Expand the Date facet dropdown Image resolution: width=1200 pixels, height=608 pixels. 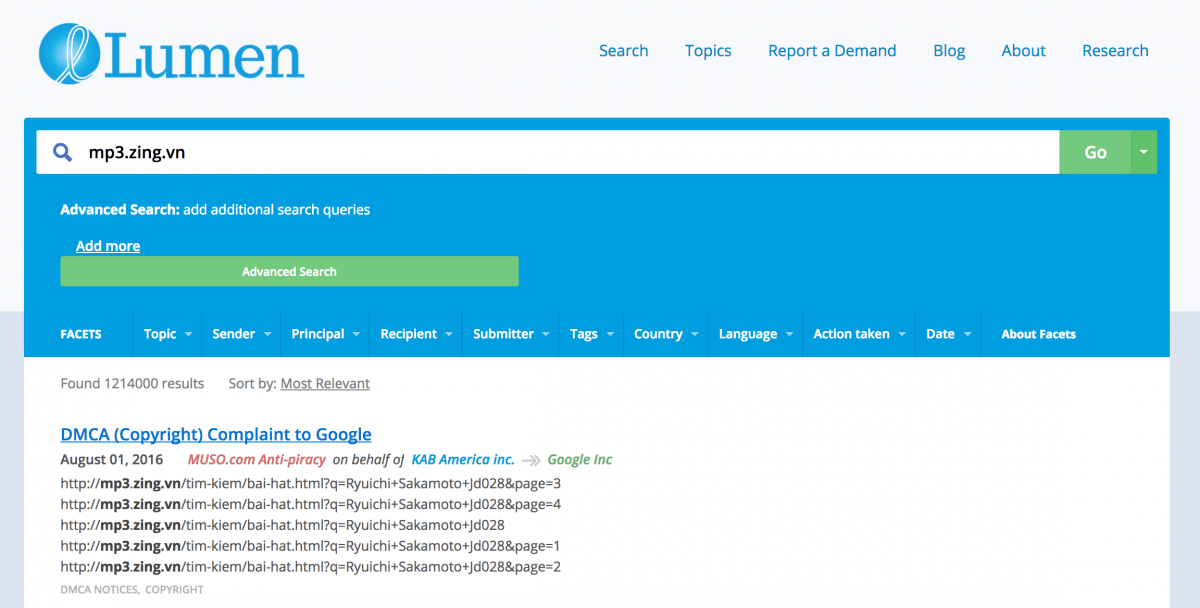[947, 334]
